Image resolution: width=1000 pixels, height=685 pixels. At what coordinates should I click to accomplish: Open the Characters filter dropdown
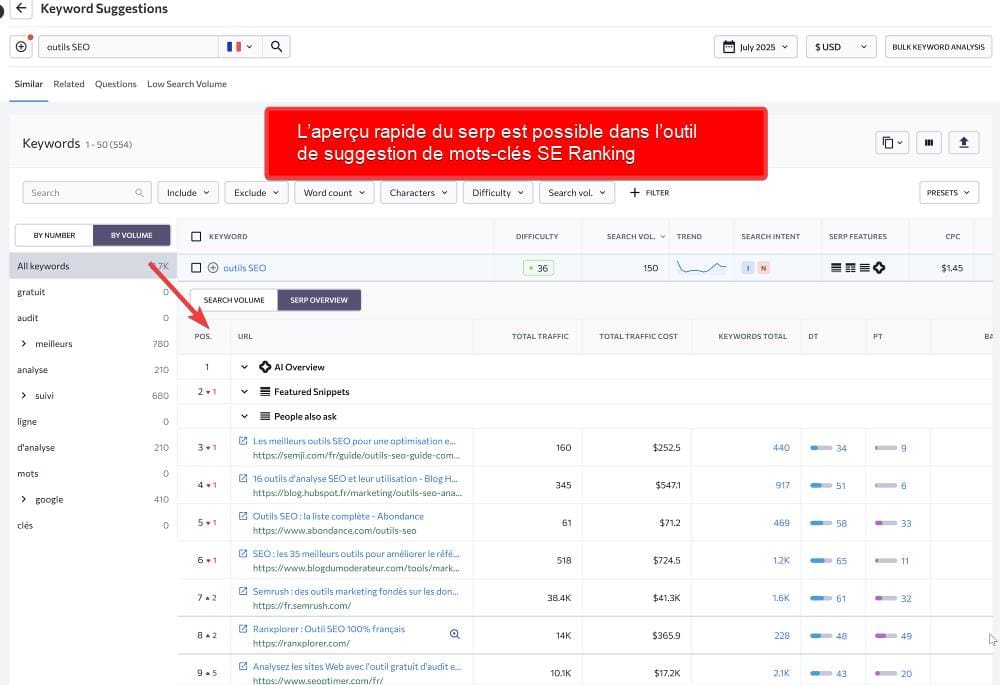(418, 193)
